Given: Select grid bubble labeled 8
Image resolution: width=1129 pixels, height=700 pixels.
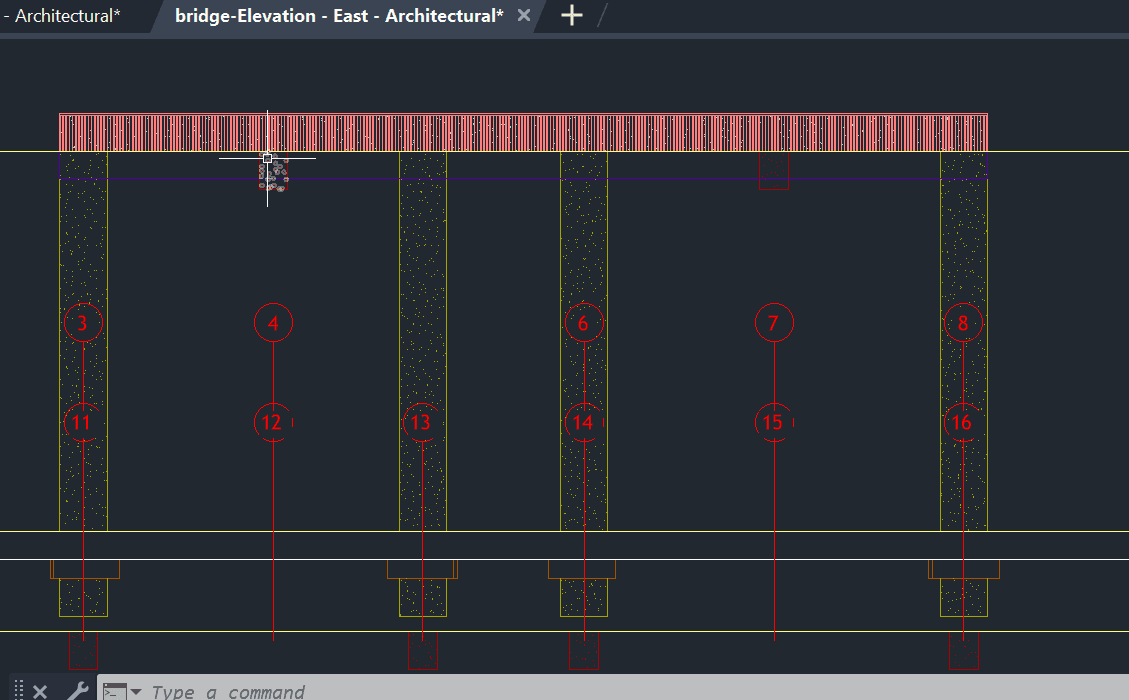Looking at the screenshot, I should (x=963, y=323).
